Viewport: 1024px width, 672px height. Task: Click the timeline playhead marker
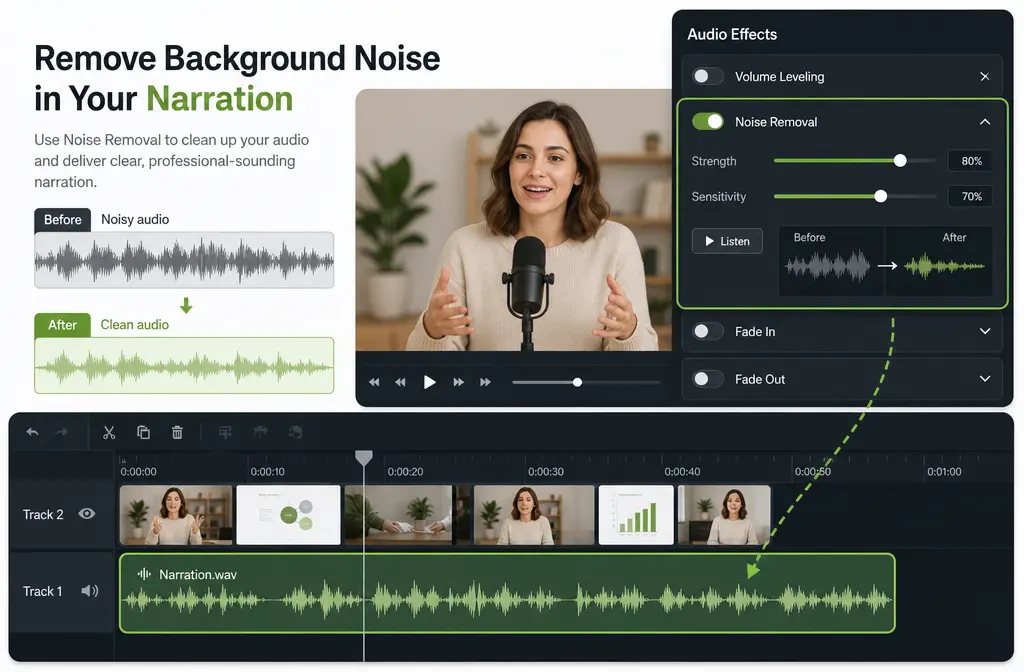364,458
